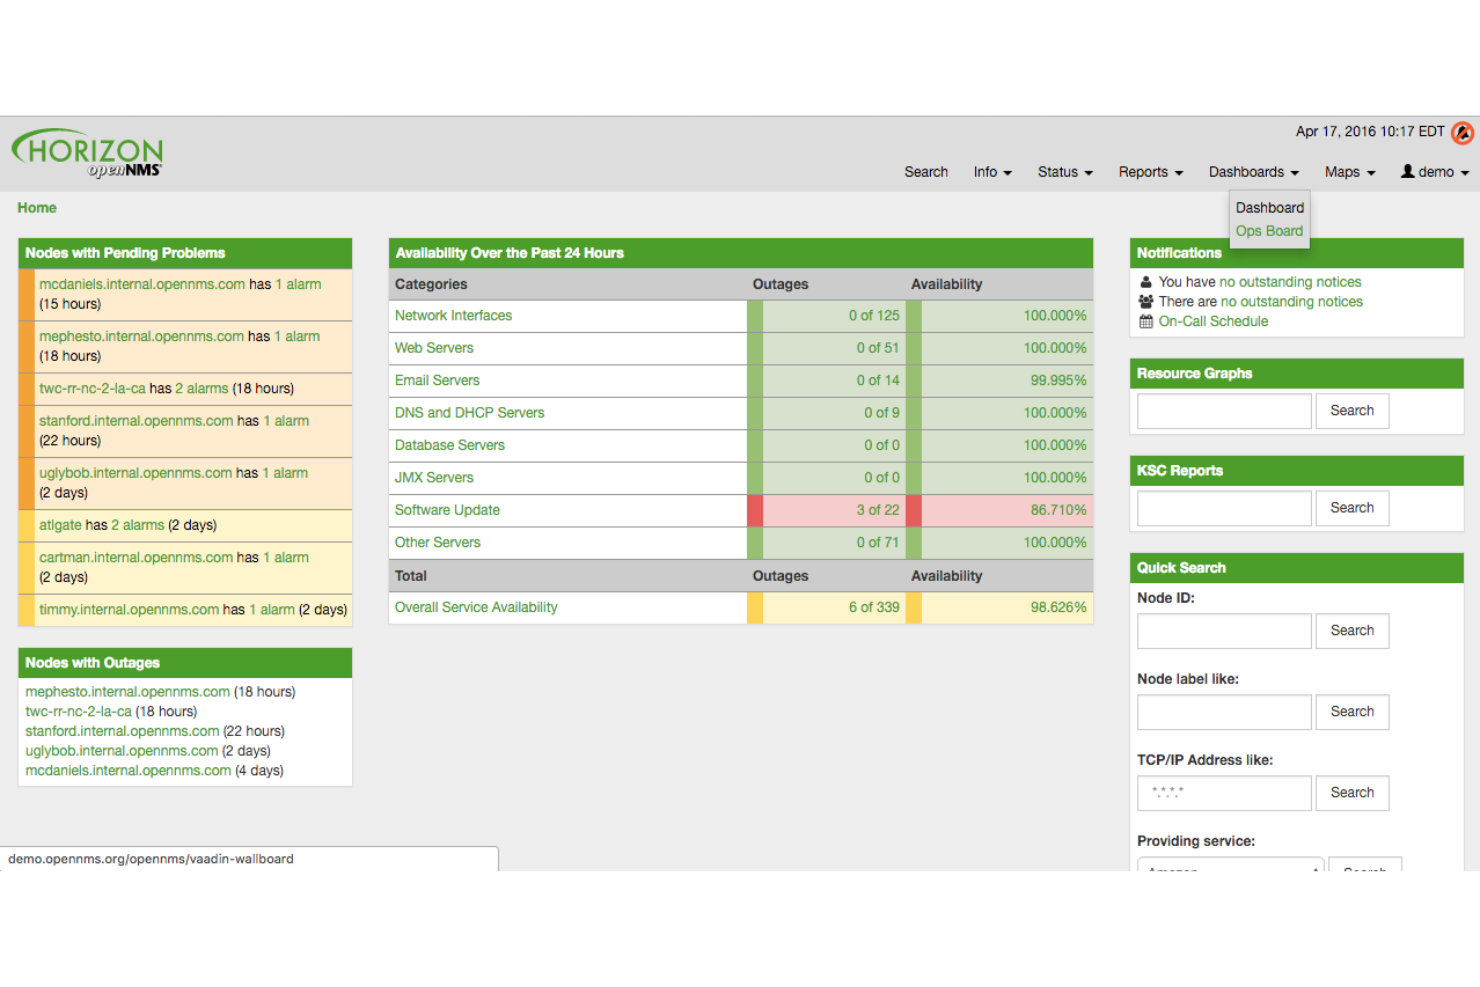Expand the Info dropdown menu
Viewport: 1480px width, 987px height.
[x=992, y=172]
